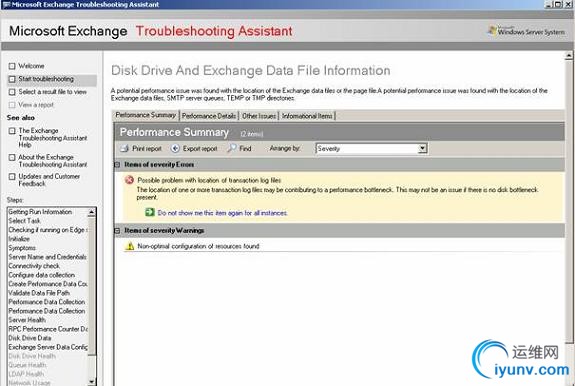
Task: Click the Find button label
Action: point(245,148)
